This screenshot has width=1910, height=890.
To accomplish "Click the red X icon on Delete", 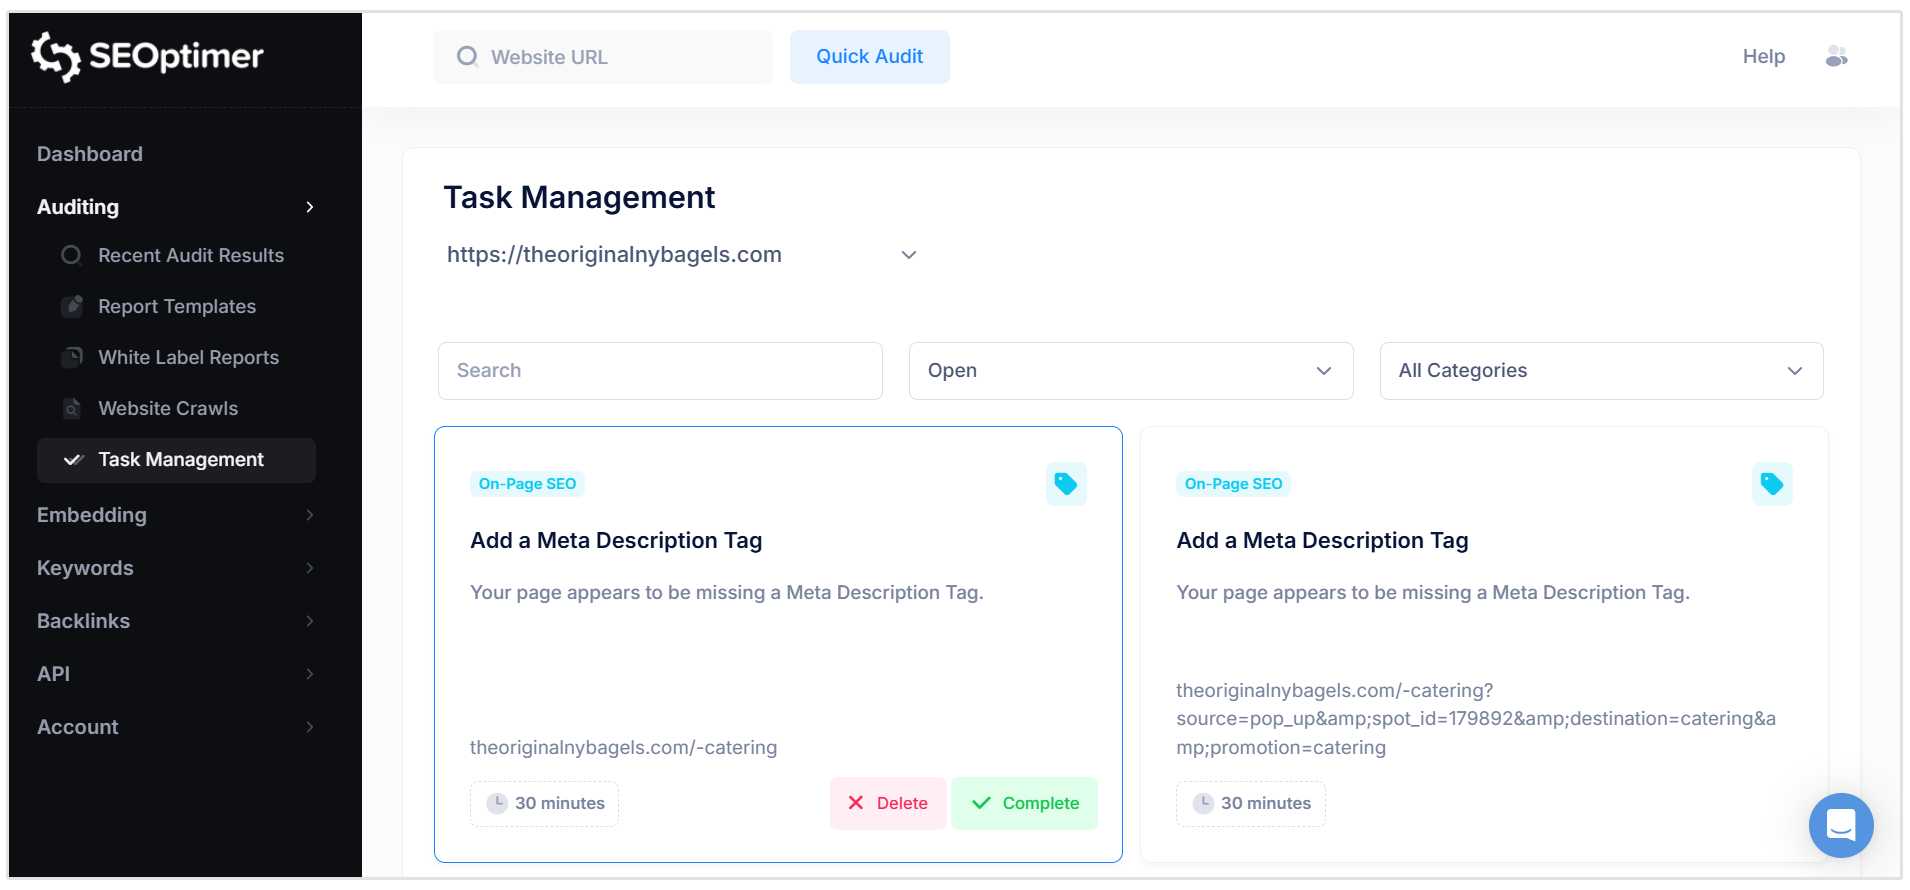I will (x=856, y=803).
